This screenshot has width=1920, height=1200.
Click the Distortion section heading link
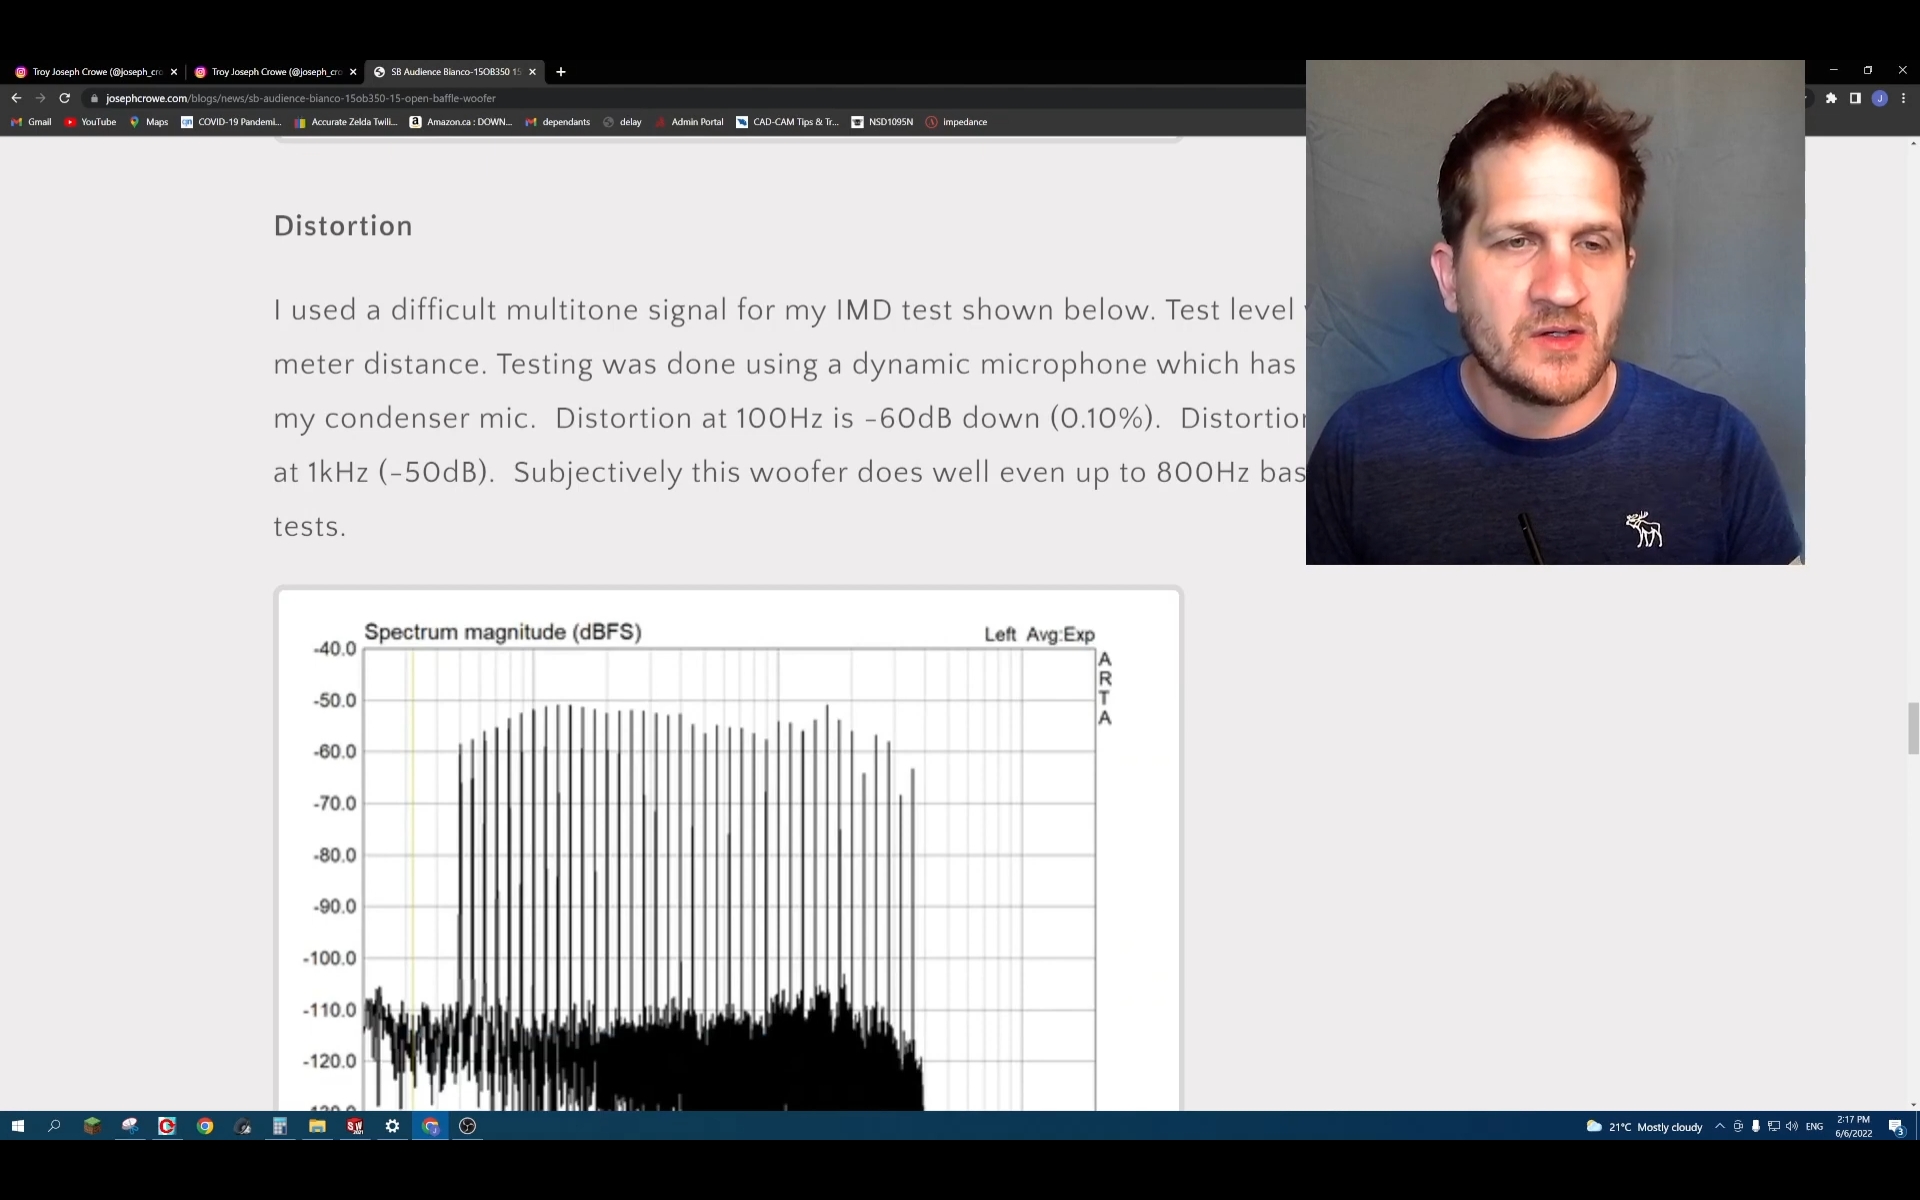343,225
